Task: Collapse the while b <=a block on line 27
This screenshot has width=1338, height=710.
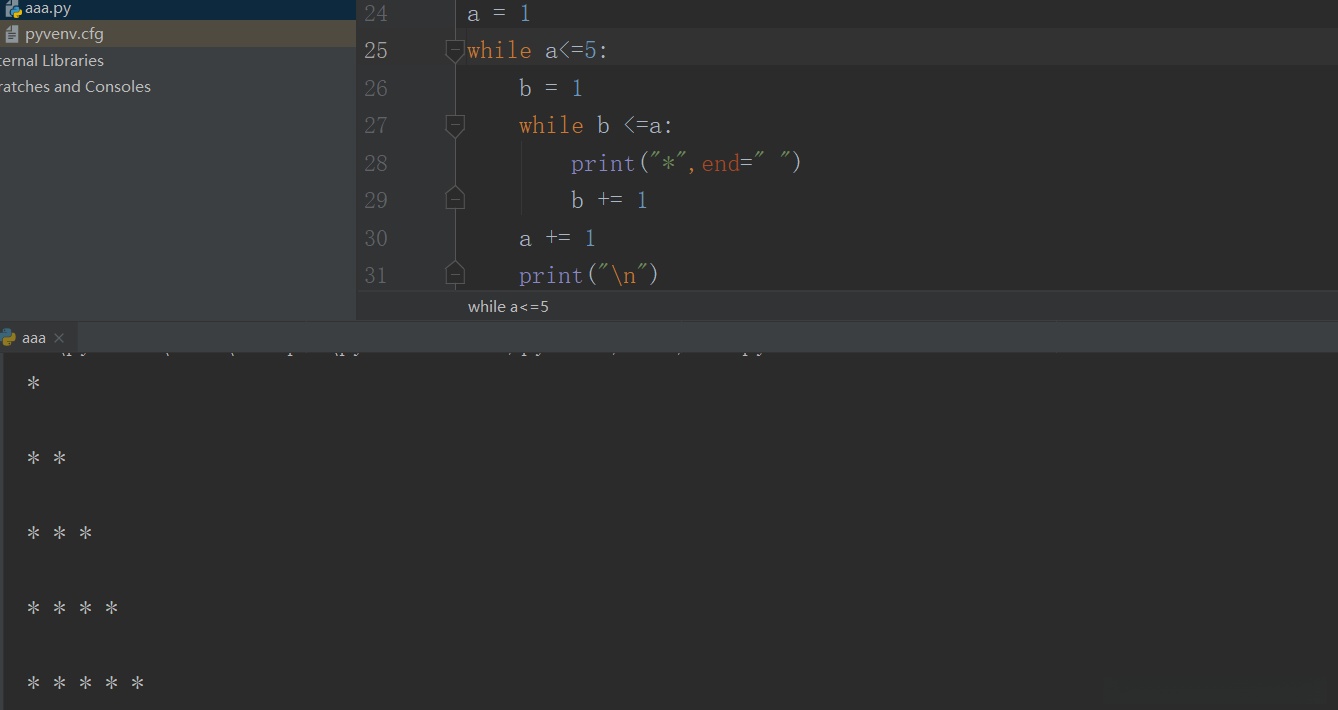Action: point(455,125)
